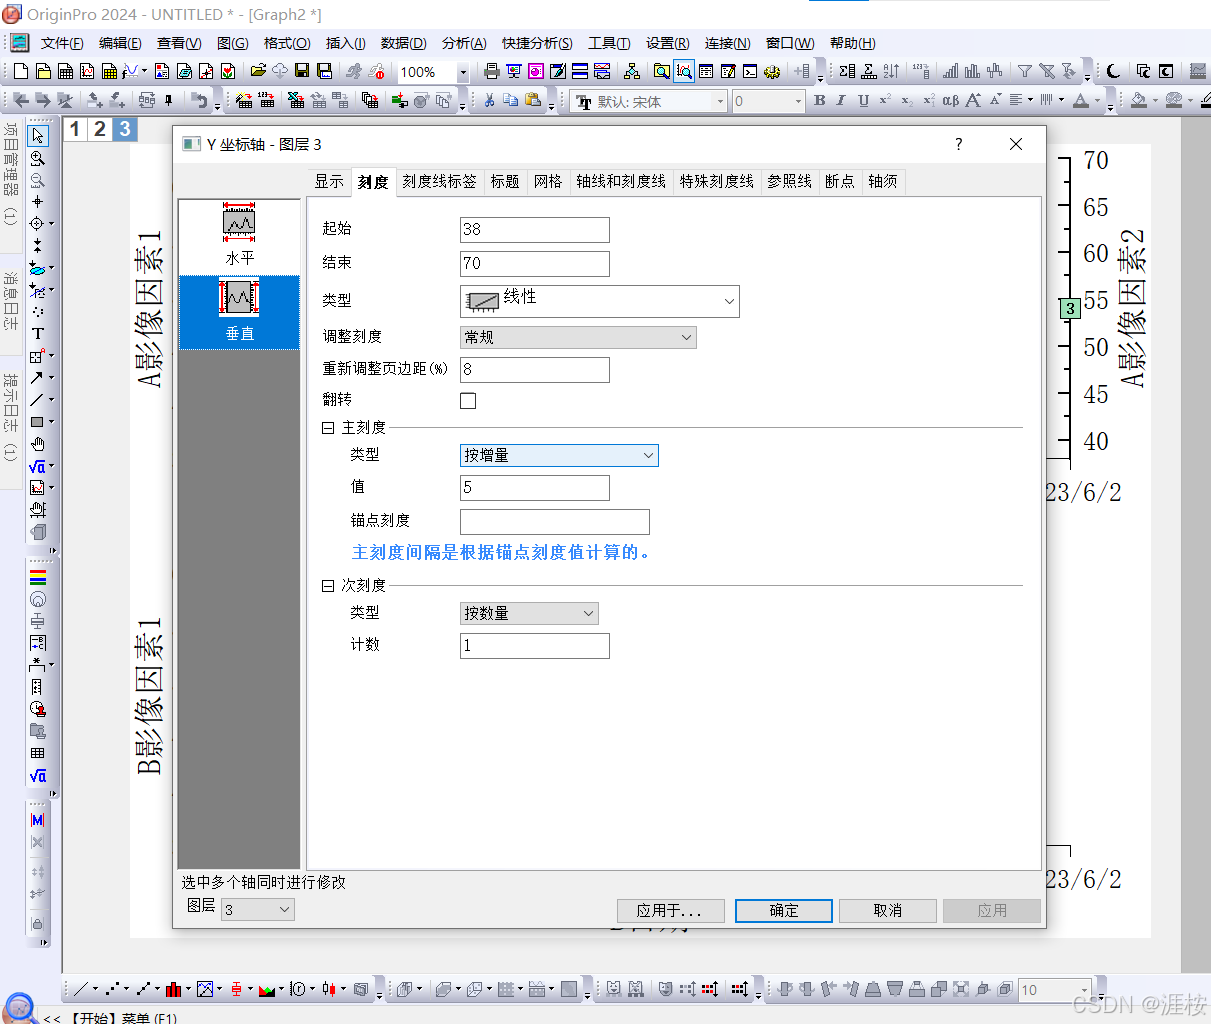Collapse the 次刻度 section
The image size is (1211, 1024).
(328, 586)
